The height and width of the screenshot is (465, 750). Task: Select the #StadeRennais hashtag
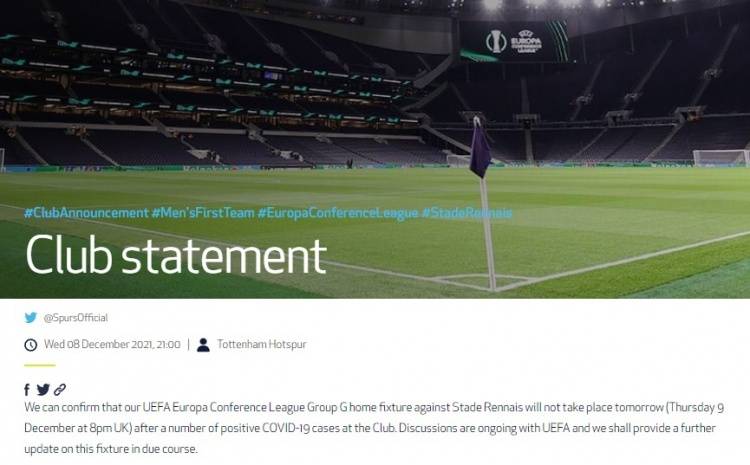[x=467, y=213]
